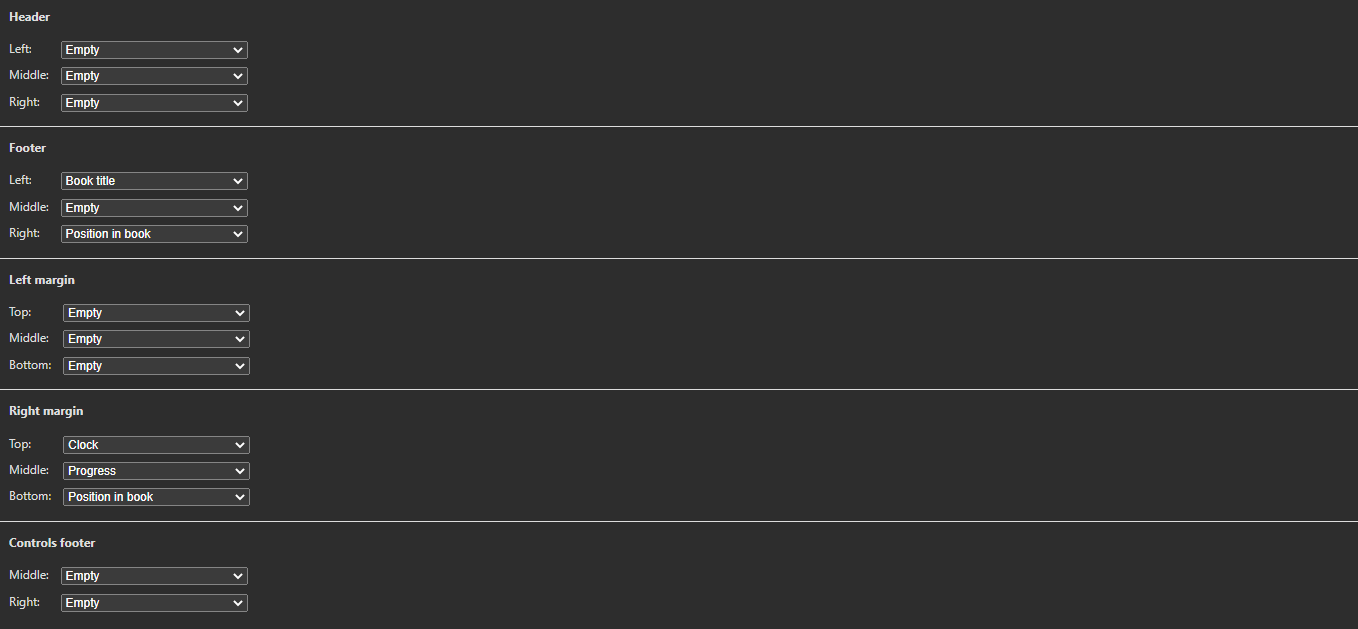Expand Right margin Middle dropdown showing Progress

156,471
